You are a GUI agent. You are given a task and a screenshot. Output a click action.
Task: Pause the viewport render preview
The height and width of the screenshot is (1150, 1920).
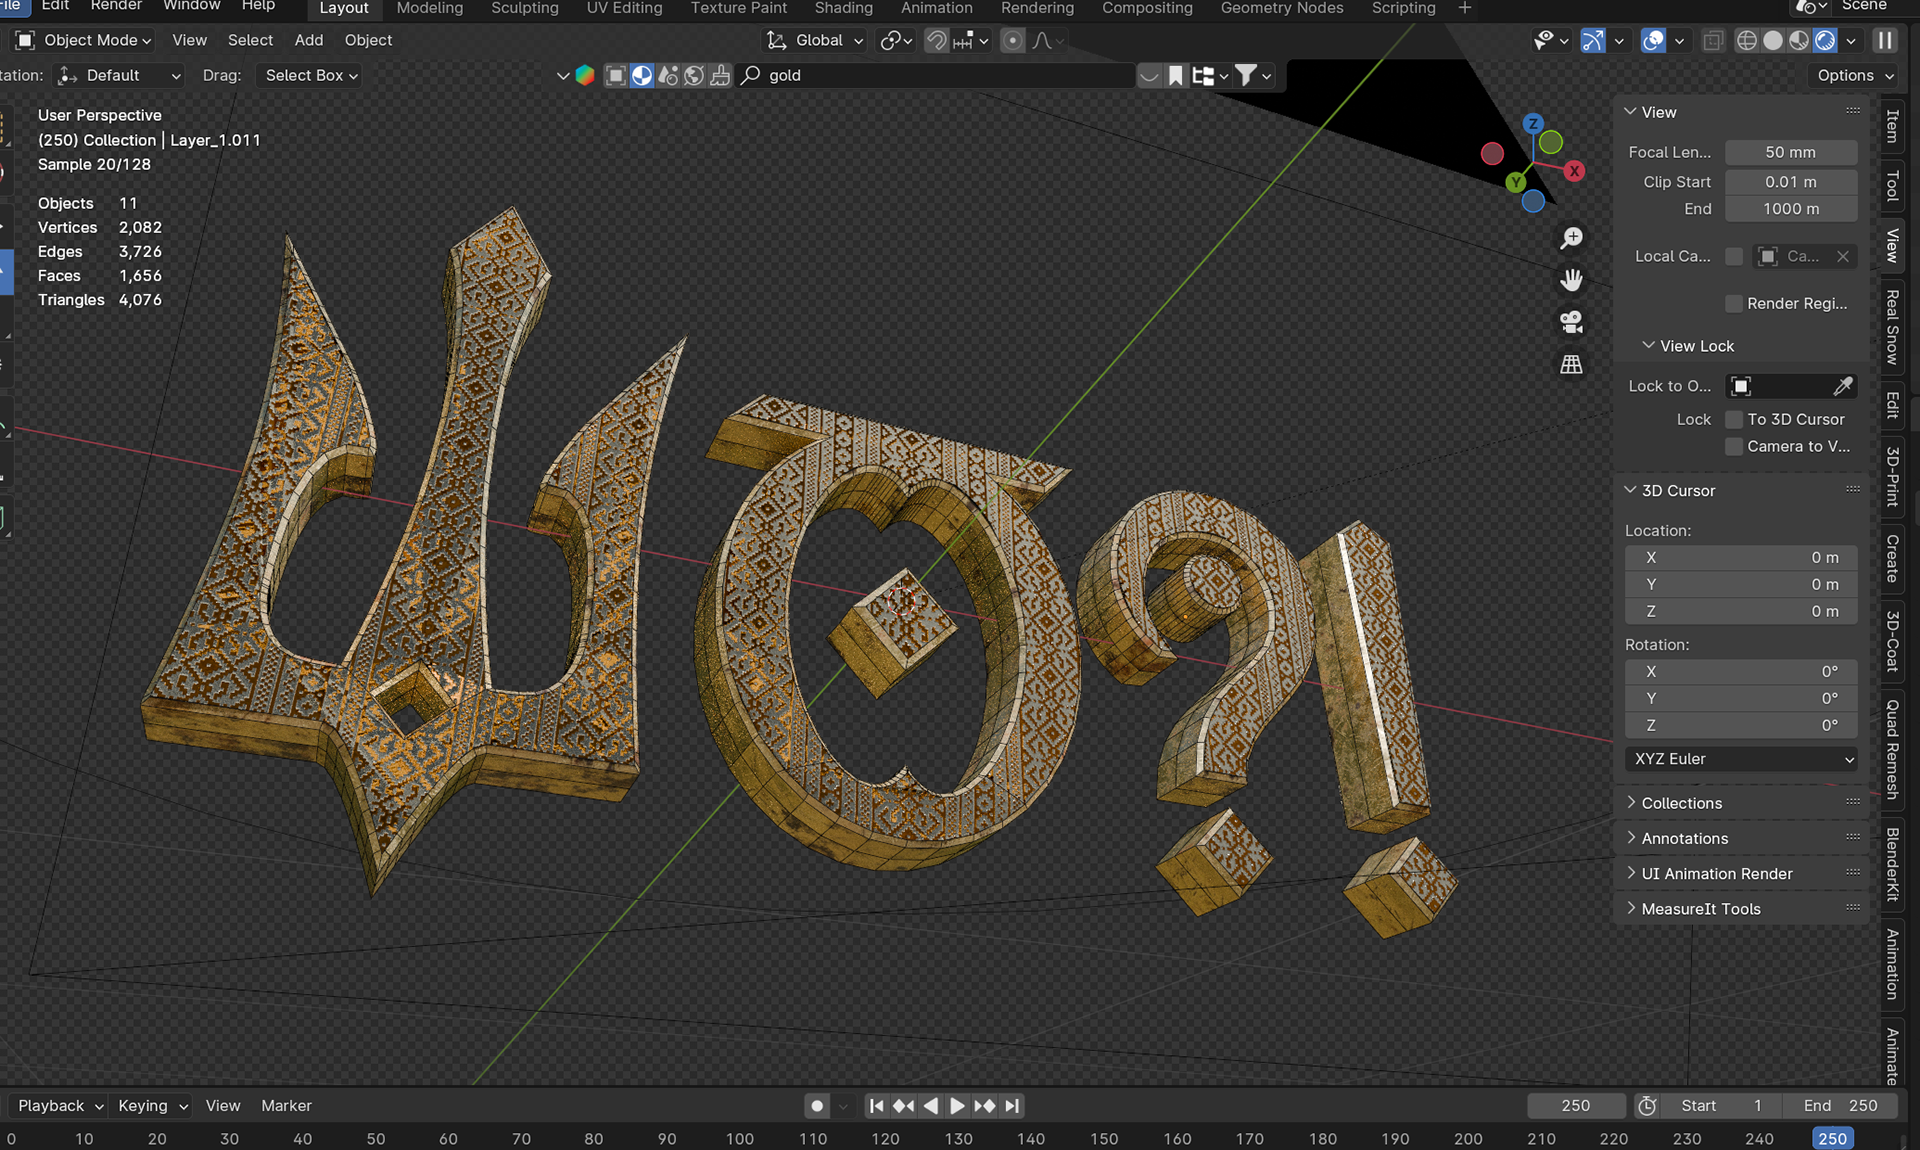click(x=1885, y=41)
